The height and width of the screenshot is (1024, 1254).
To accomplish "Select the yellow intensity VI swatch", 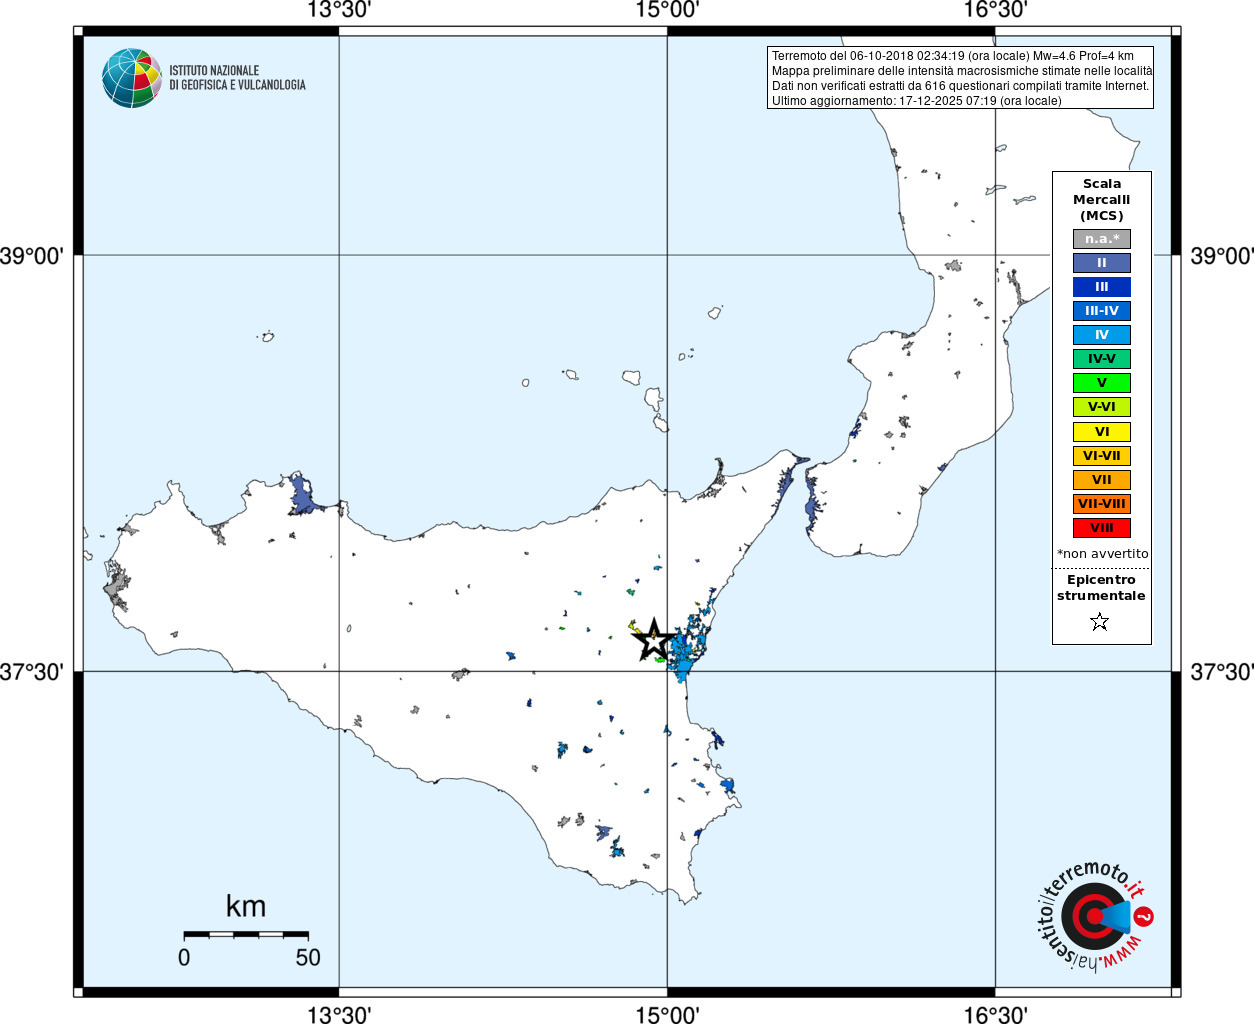I will [1102, 432].
